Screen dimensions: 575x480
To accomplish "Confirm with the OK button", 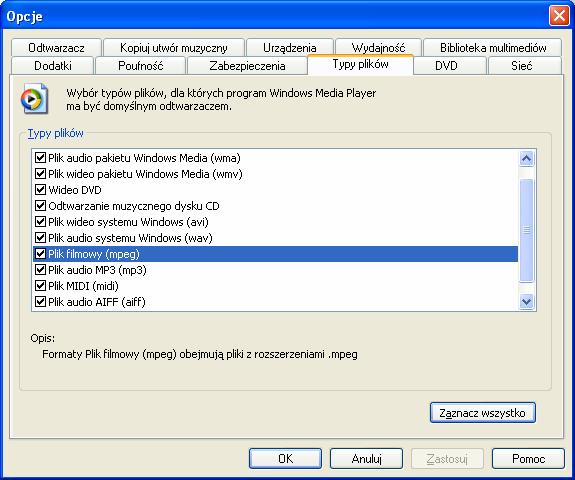I will 285,459.
